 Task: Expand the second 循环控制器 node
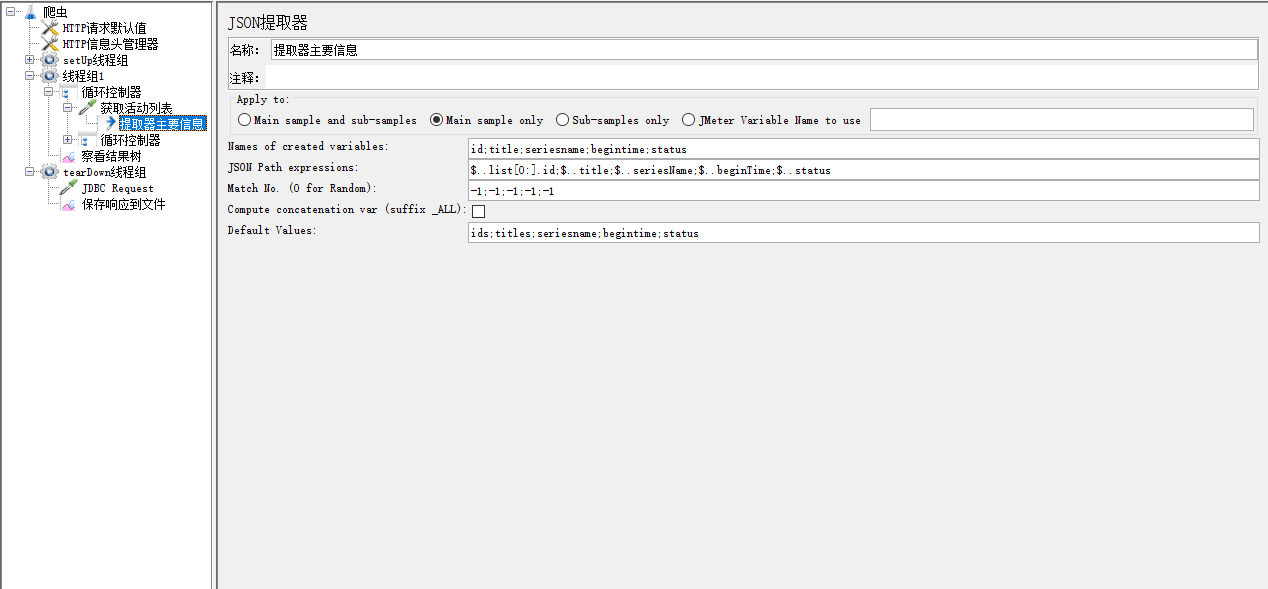point(68,140)
